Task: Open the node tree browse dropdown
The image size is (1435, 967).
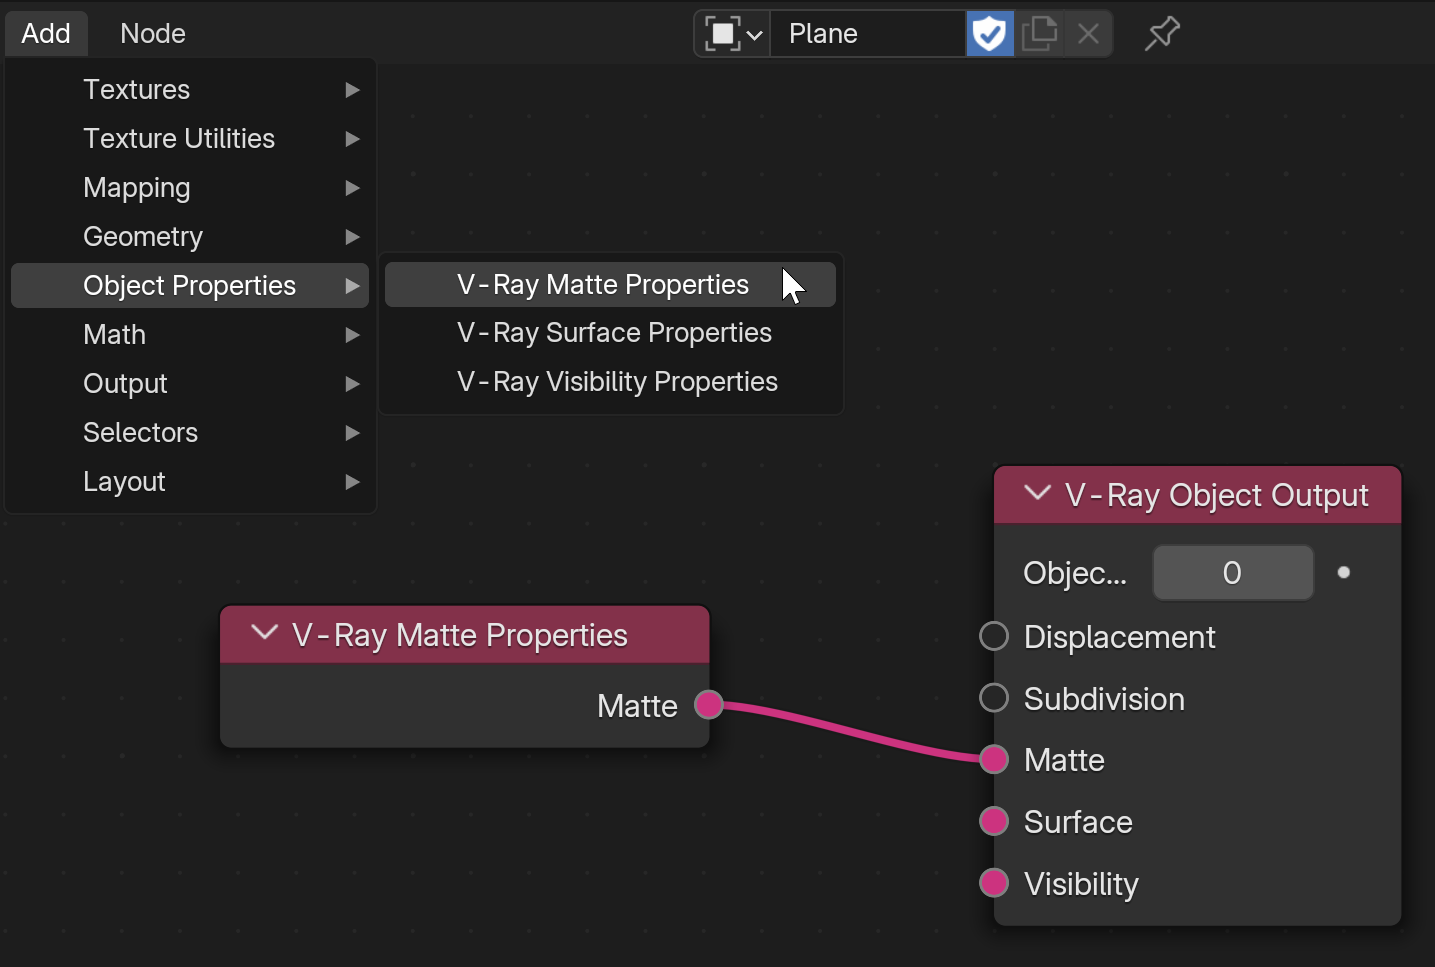Action: point(733,34)
